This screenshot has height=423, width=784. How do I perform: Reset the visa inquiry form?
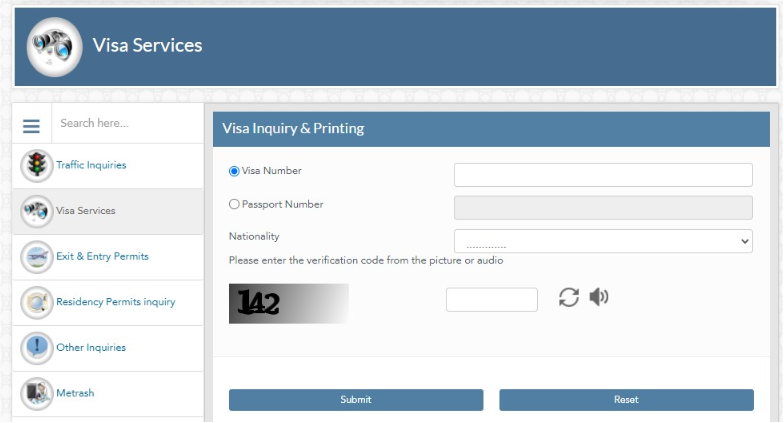[x=626, y=400]
